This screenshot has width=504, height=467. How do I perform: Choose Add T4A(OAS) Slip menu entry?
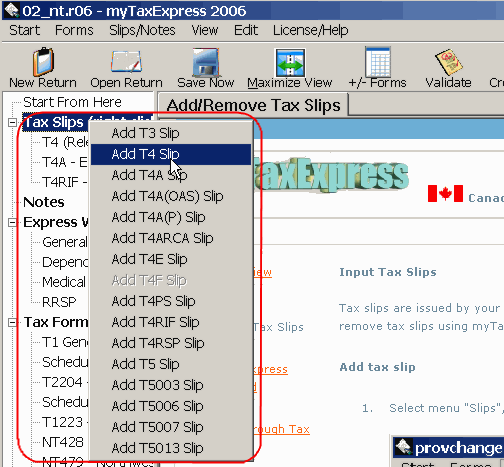tap(171, 196)
